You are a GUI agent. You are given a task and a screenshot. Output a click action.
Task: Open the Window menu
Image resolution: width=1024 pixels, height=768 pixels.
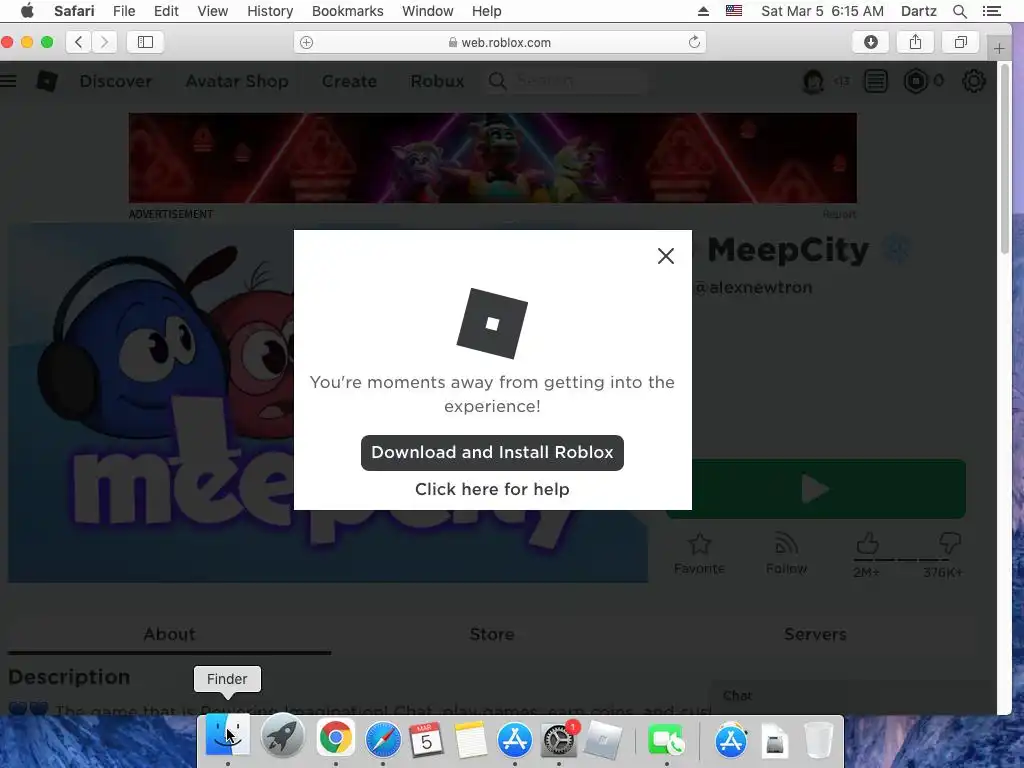(428, 11)
